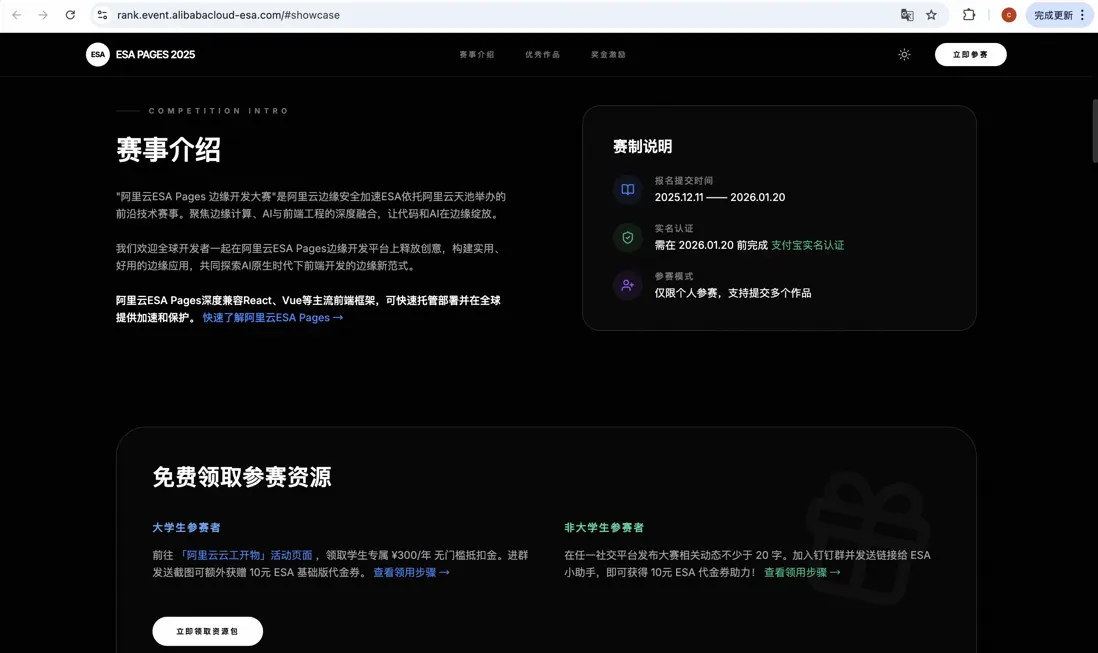Viewport: 1098px width, 653px height.
Task: Click the 立即参赛 button
Action: tap(971, 55)
